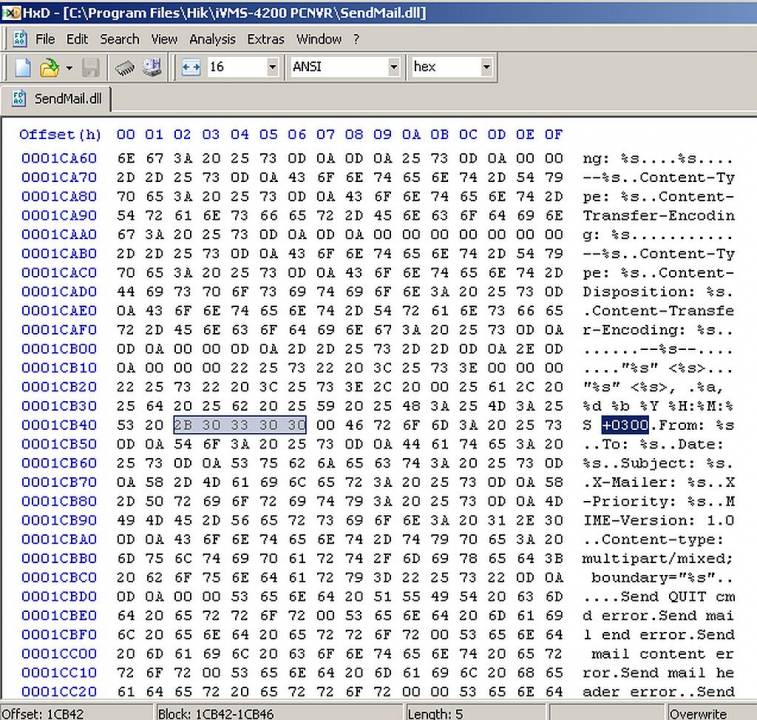Click the HxD title bar application icon
This screenshot has width=757, height=720.
(x=11, y=13)
